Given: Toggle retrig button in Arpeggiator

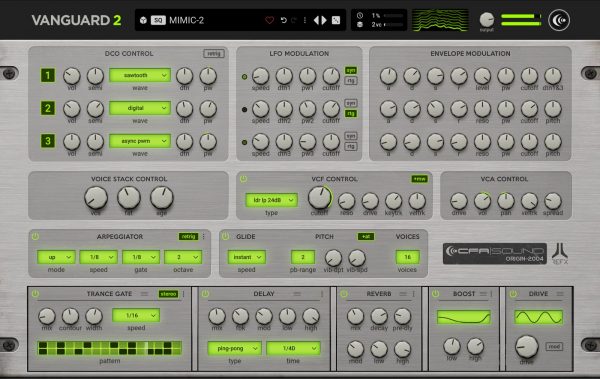Looking at the screenshot, I should click(x=188, y=237).
